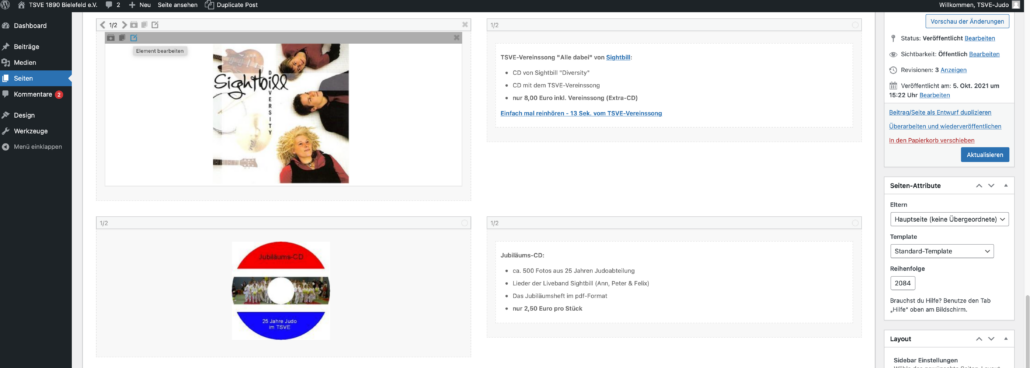Screen dimensions: 1030x368
Task: Collapse the Seiten-Attribute panel using triangle toggle
Action: point(1005,186)
